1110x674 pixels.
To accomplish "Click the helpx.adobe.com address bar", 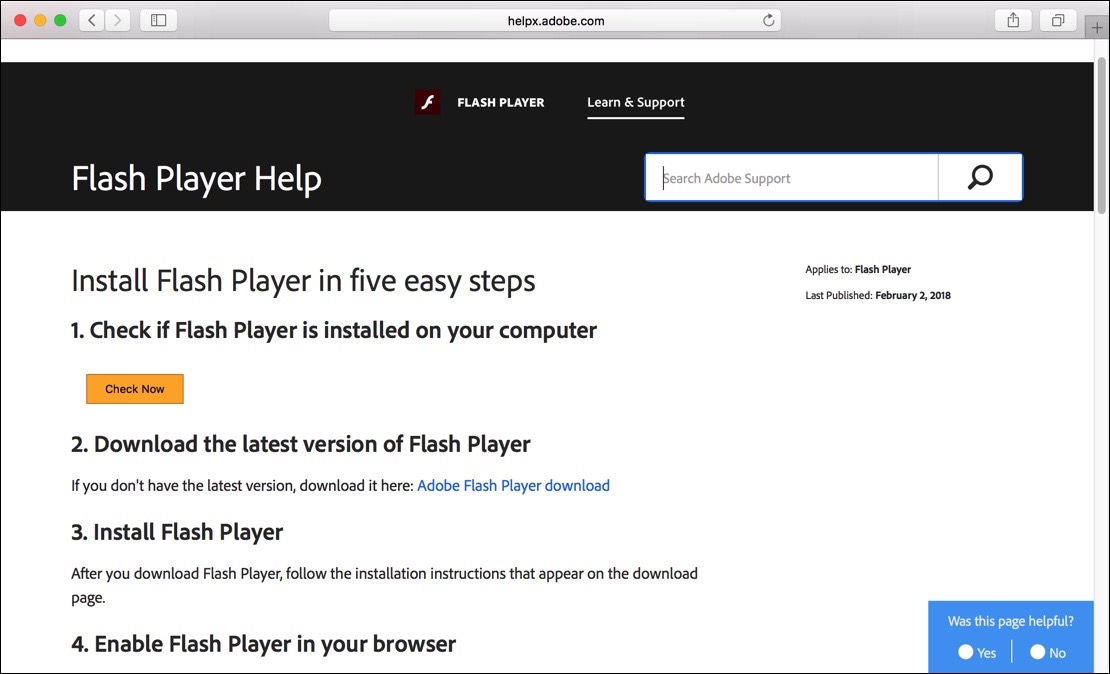I will (x=555, y=21).
